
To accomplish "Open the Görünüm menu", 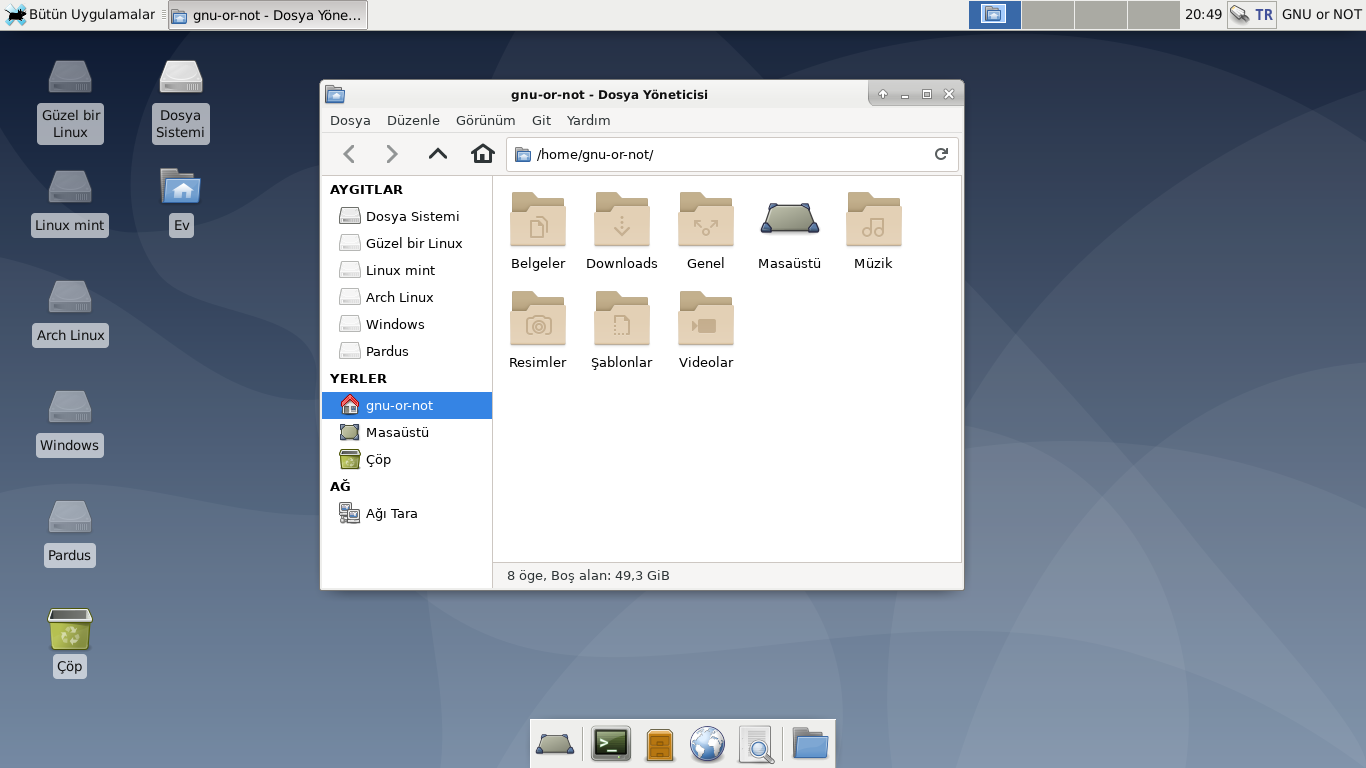I will (485, 120).
